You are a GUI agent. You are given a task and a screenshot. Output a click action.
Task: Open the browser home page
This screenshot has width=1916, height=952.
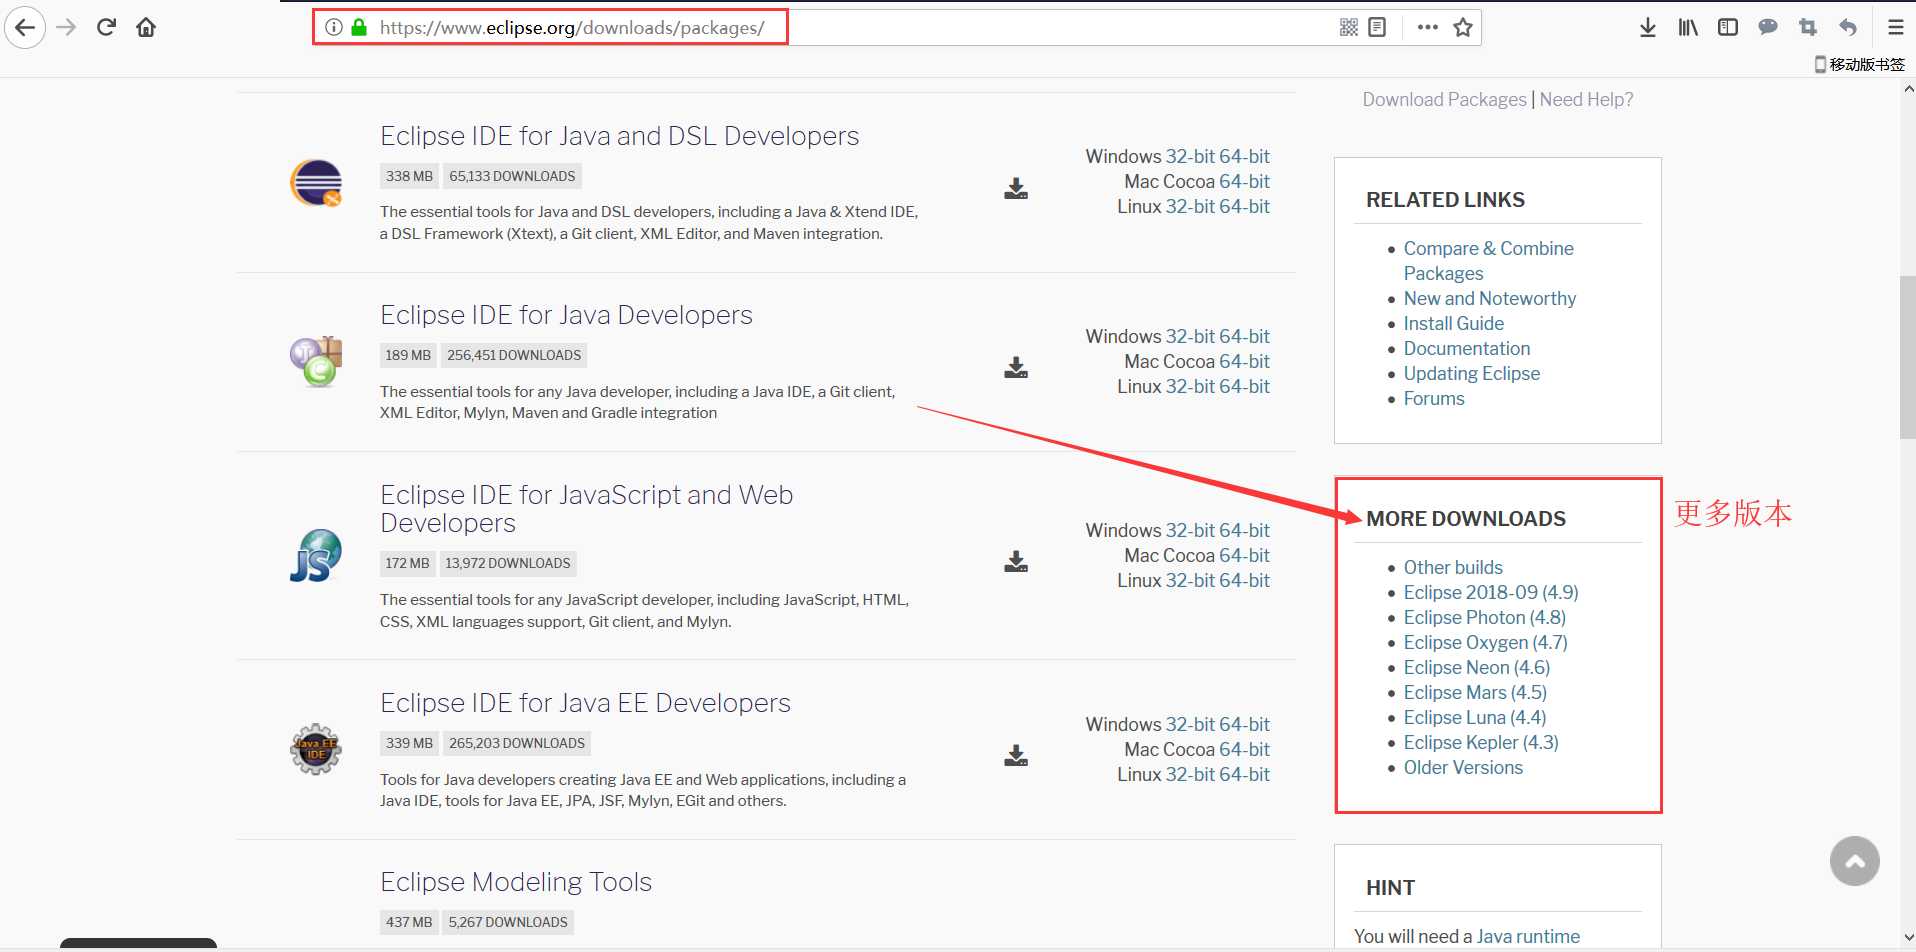[x=146, y=27]
